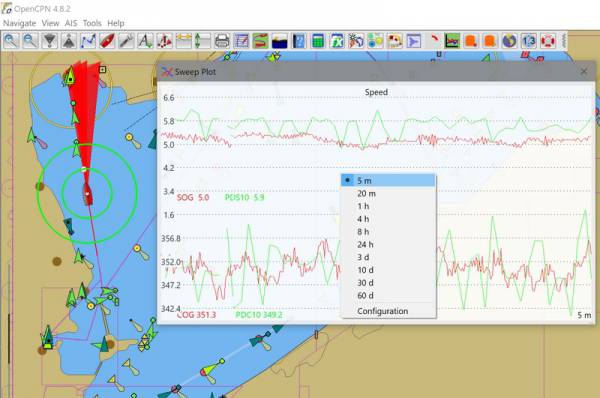Select the create route tool icon
The height and width of the screenshot is (398, 600).
click(x=88, y=41)
